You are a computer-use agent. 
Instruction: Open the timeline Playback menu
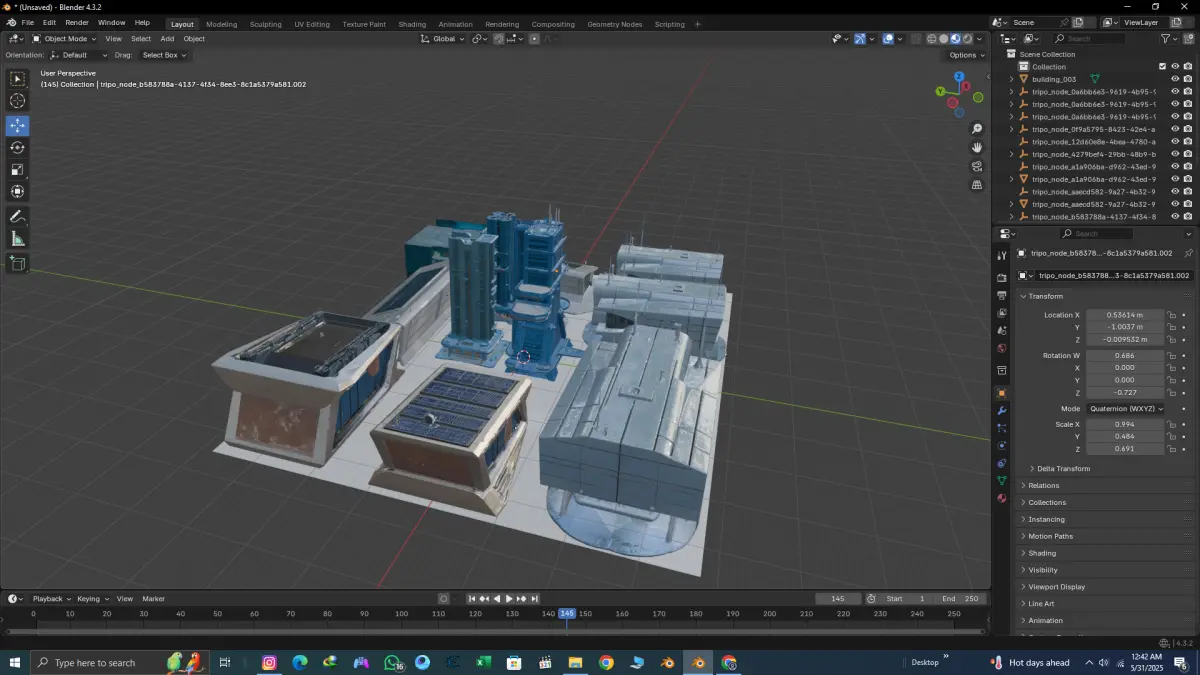pos(50,599)
